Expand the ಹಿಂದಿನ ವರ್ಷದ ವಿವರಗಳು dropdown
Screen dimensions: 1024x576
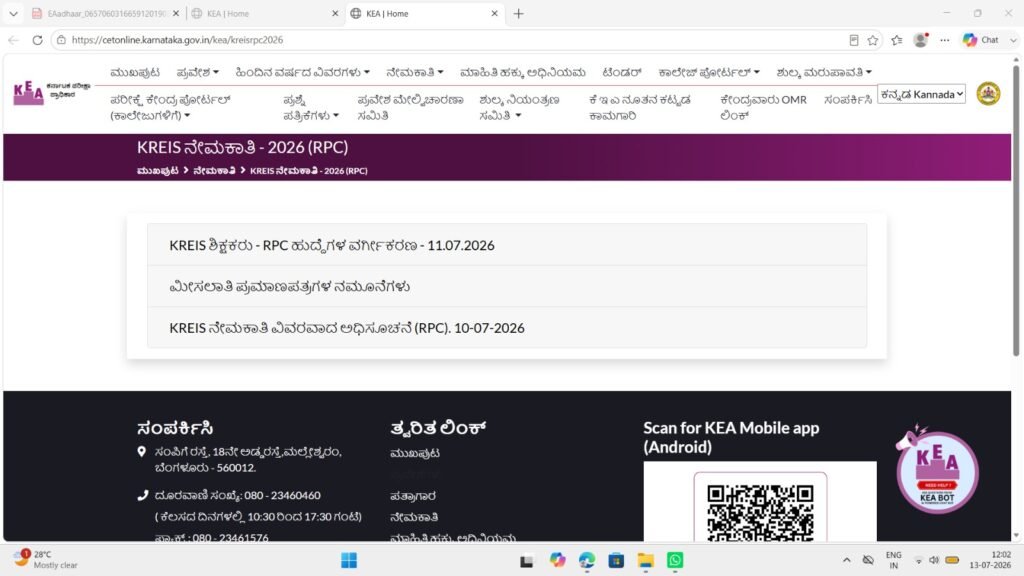(x=302, y=72)
